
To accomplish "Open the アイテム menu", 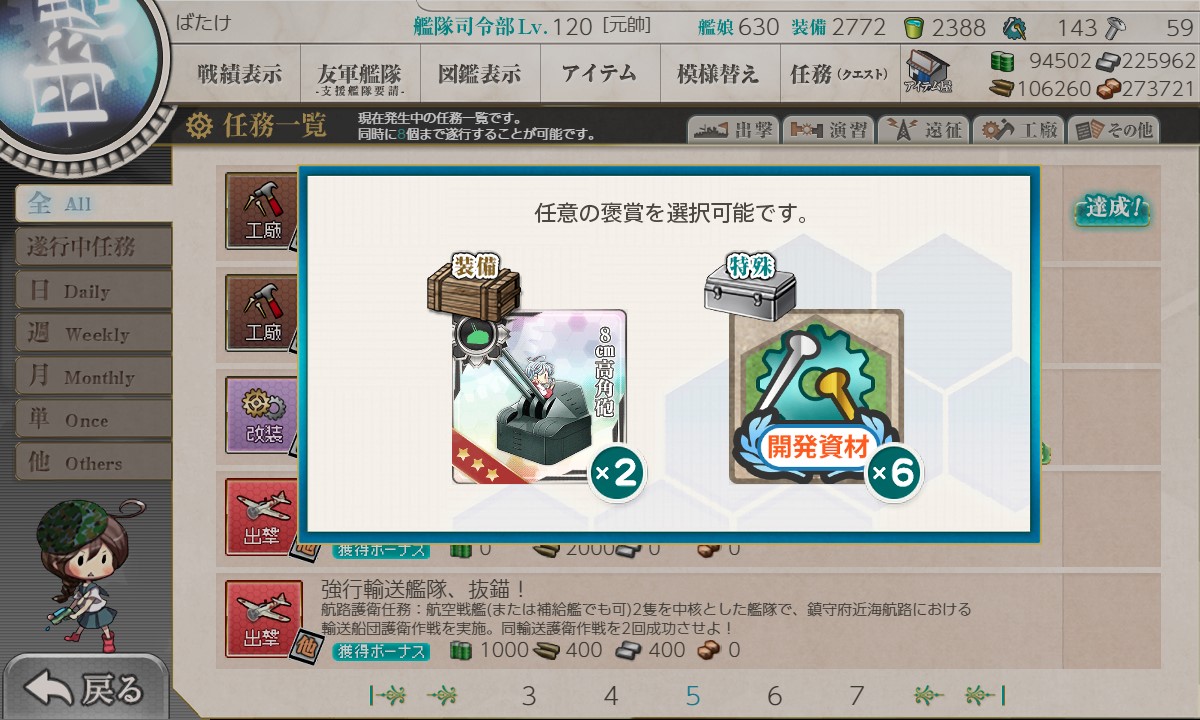I will [599, 74].
